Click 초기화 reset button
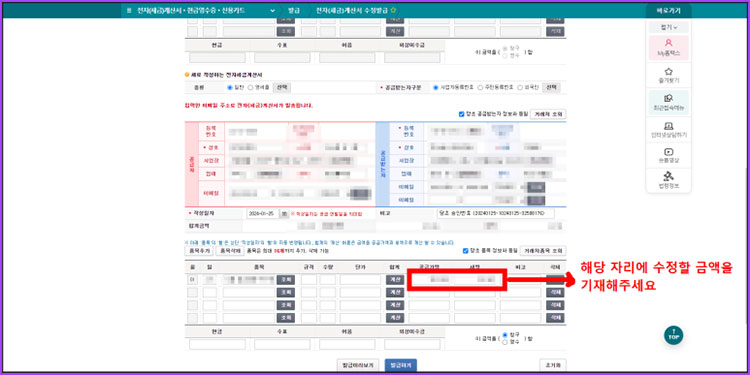The image size is (750, 375). point(553,365)
